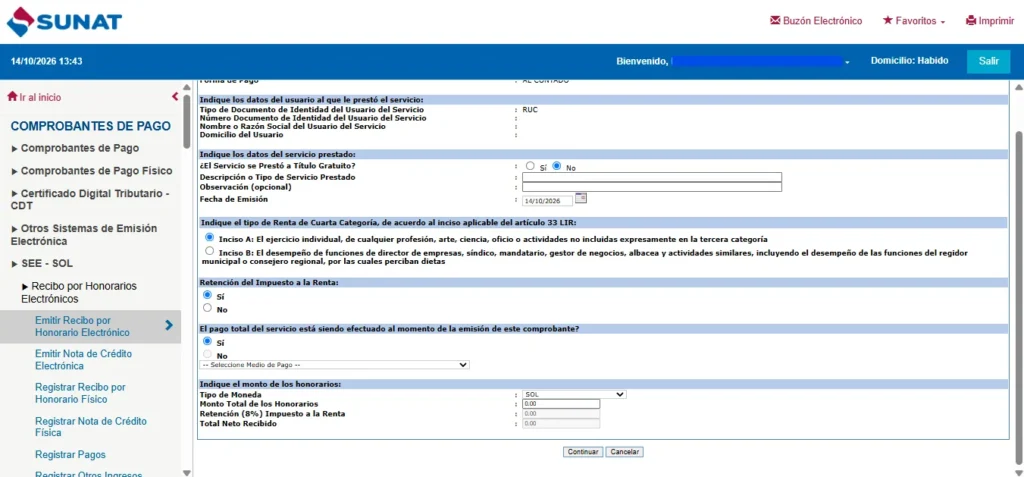The width and height of the screenshot is (1024, 477).
Task: Select Sí for Retención del Impuesto
Action: point(208,295)
